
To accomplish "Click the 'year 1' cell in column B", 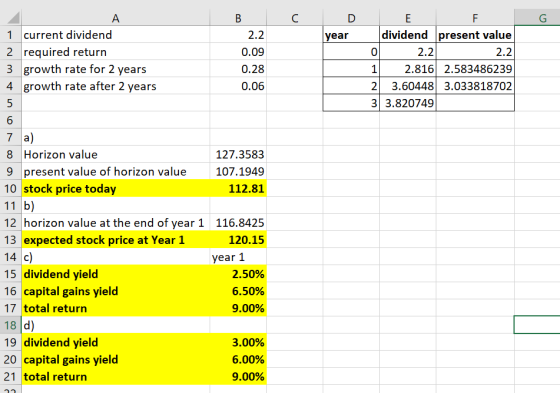I will 238,257.
